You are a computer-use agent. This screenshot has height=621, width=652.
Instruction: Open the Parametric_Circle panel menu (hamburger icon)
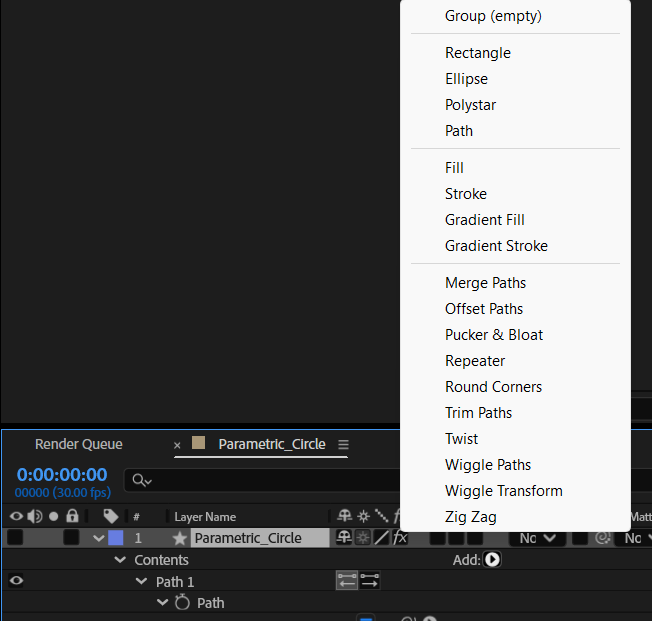coord(343,445)
